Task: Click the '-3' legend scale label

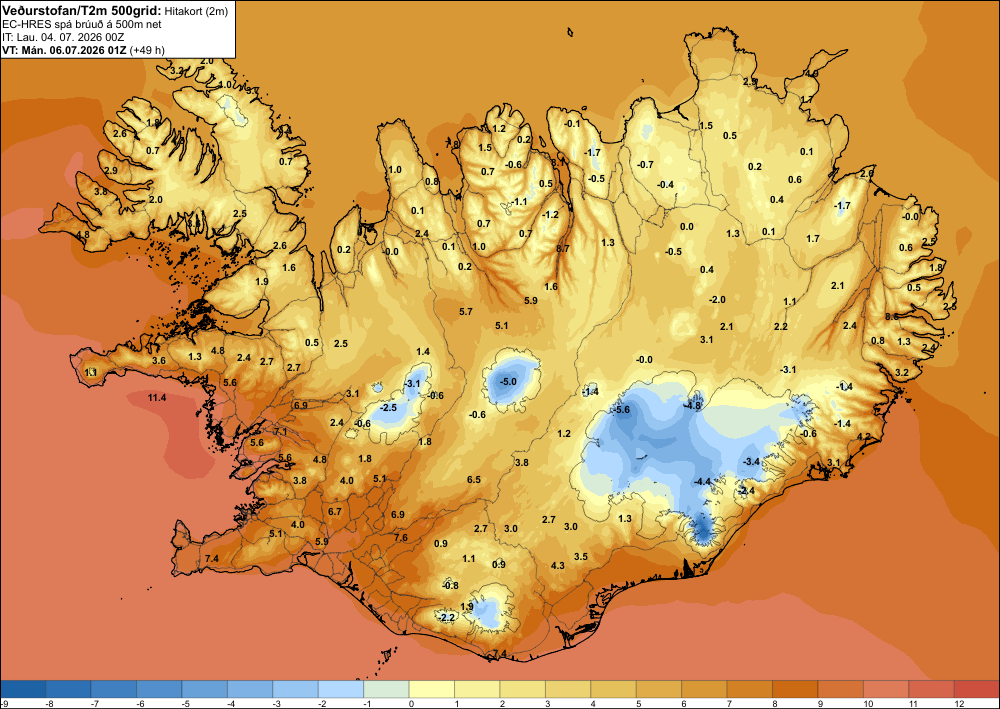Action: pyautogui.click(x=276, y=703)
